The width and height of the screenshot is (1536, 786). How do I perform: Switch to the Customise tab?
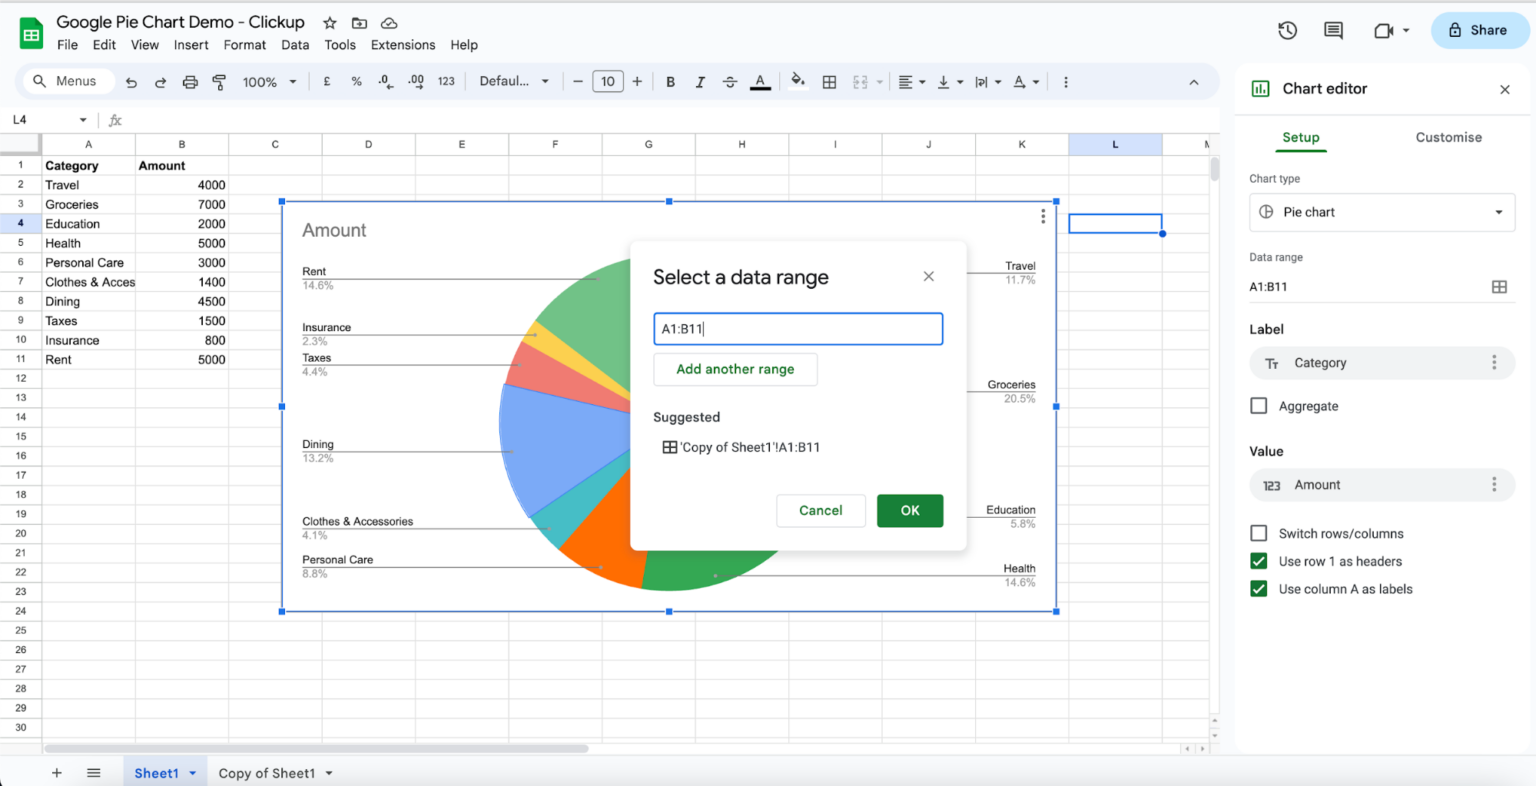tap(1448, 137)
